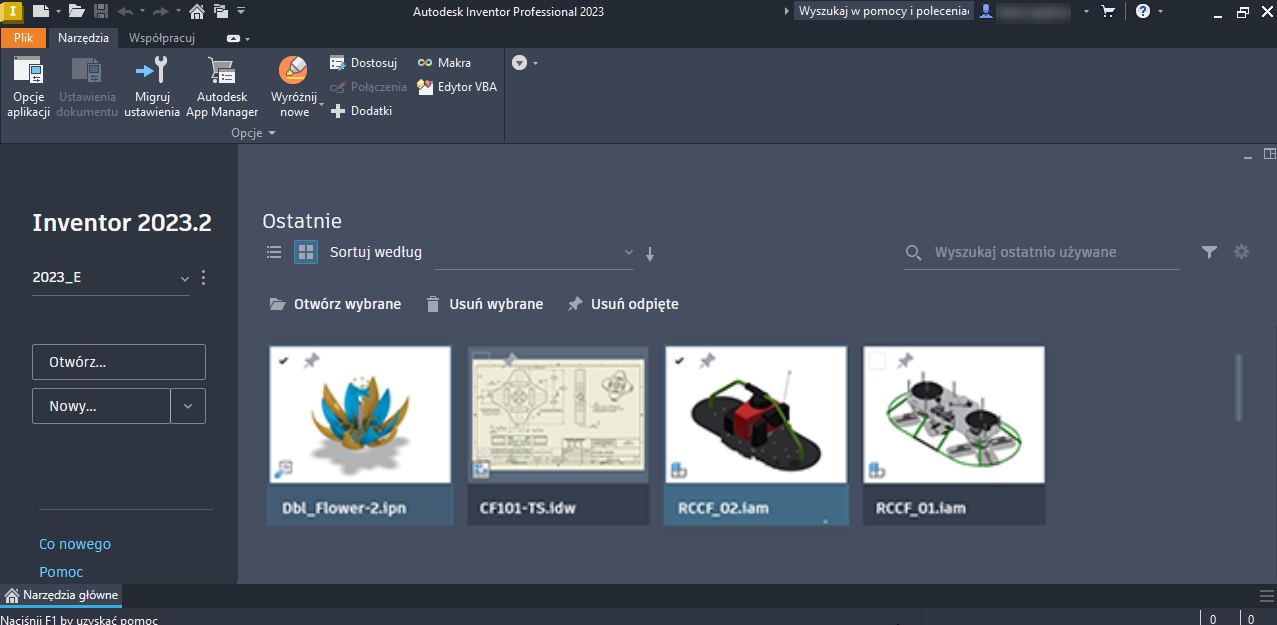Screen dimensions: 1277x625
Task: Open the Pomoc link
Action: pos(61,572)
